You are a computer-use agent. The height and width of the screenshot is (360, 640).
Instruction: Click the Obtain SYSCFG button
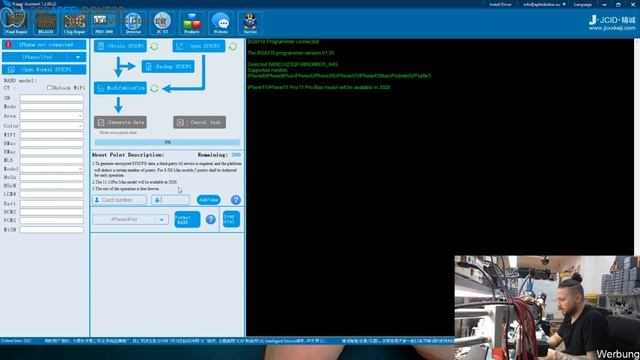point(120,46)
